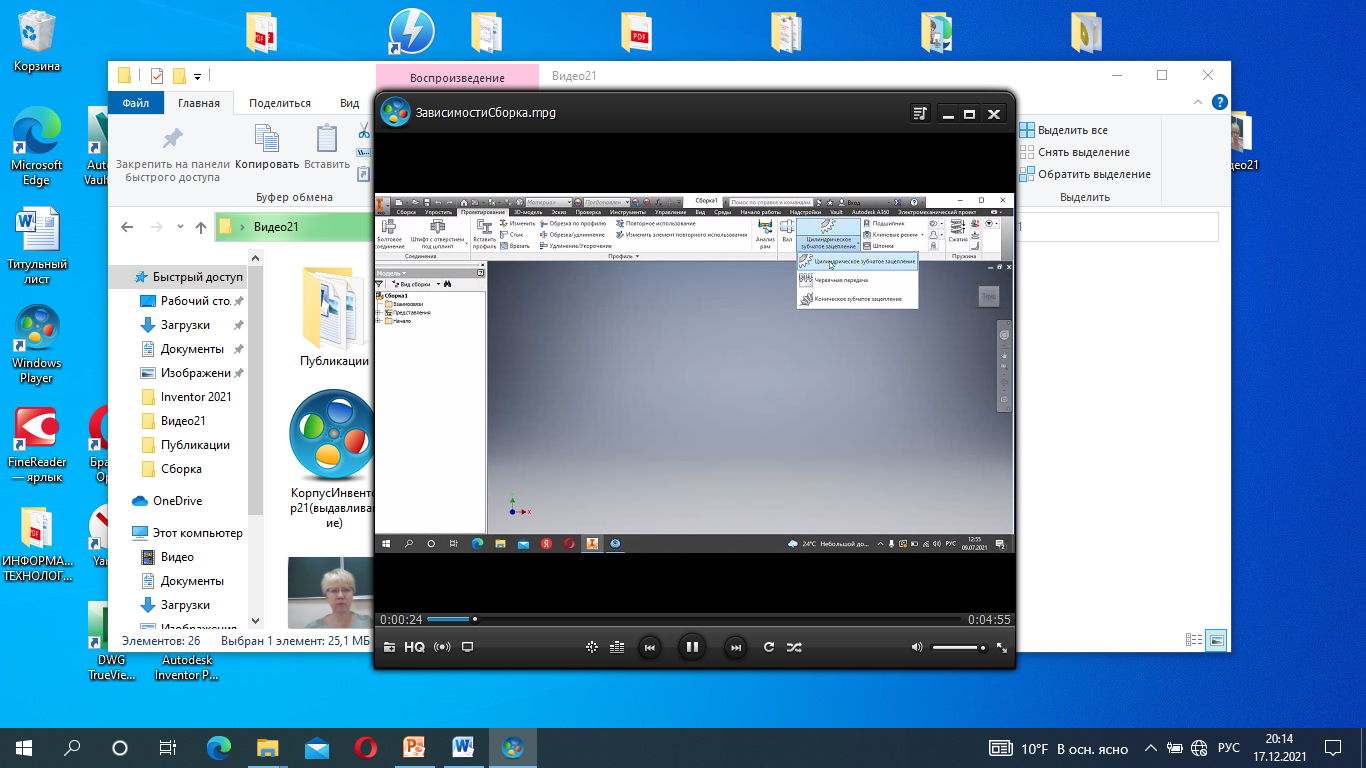Mute the player with the speaker icon

click(917, 647)
